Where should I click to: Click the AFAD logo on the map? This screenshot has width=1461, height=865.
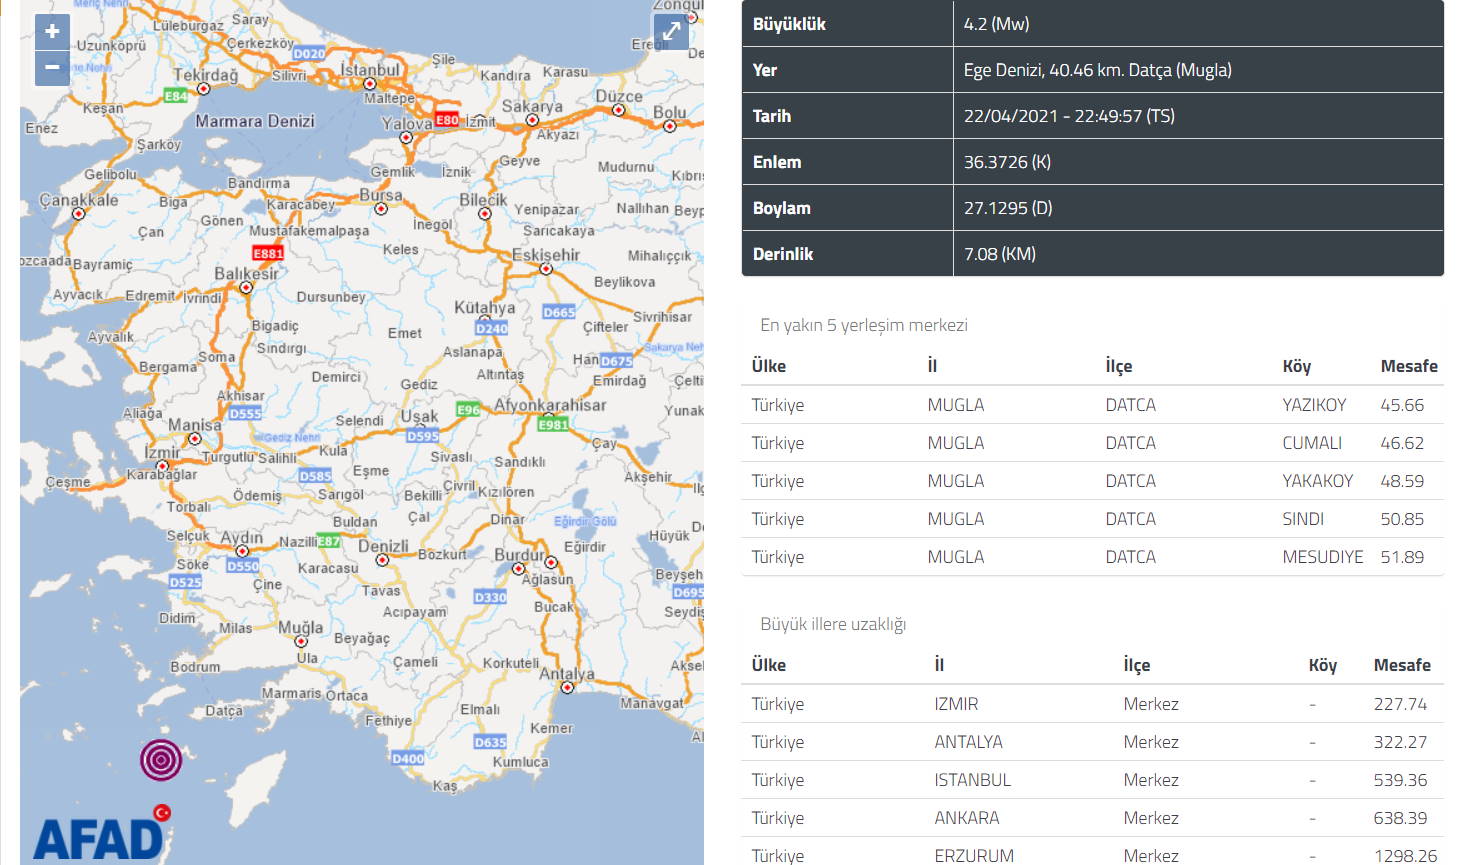point(100,835)
